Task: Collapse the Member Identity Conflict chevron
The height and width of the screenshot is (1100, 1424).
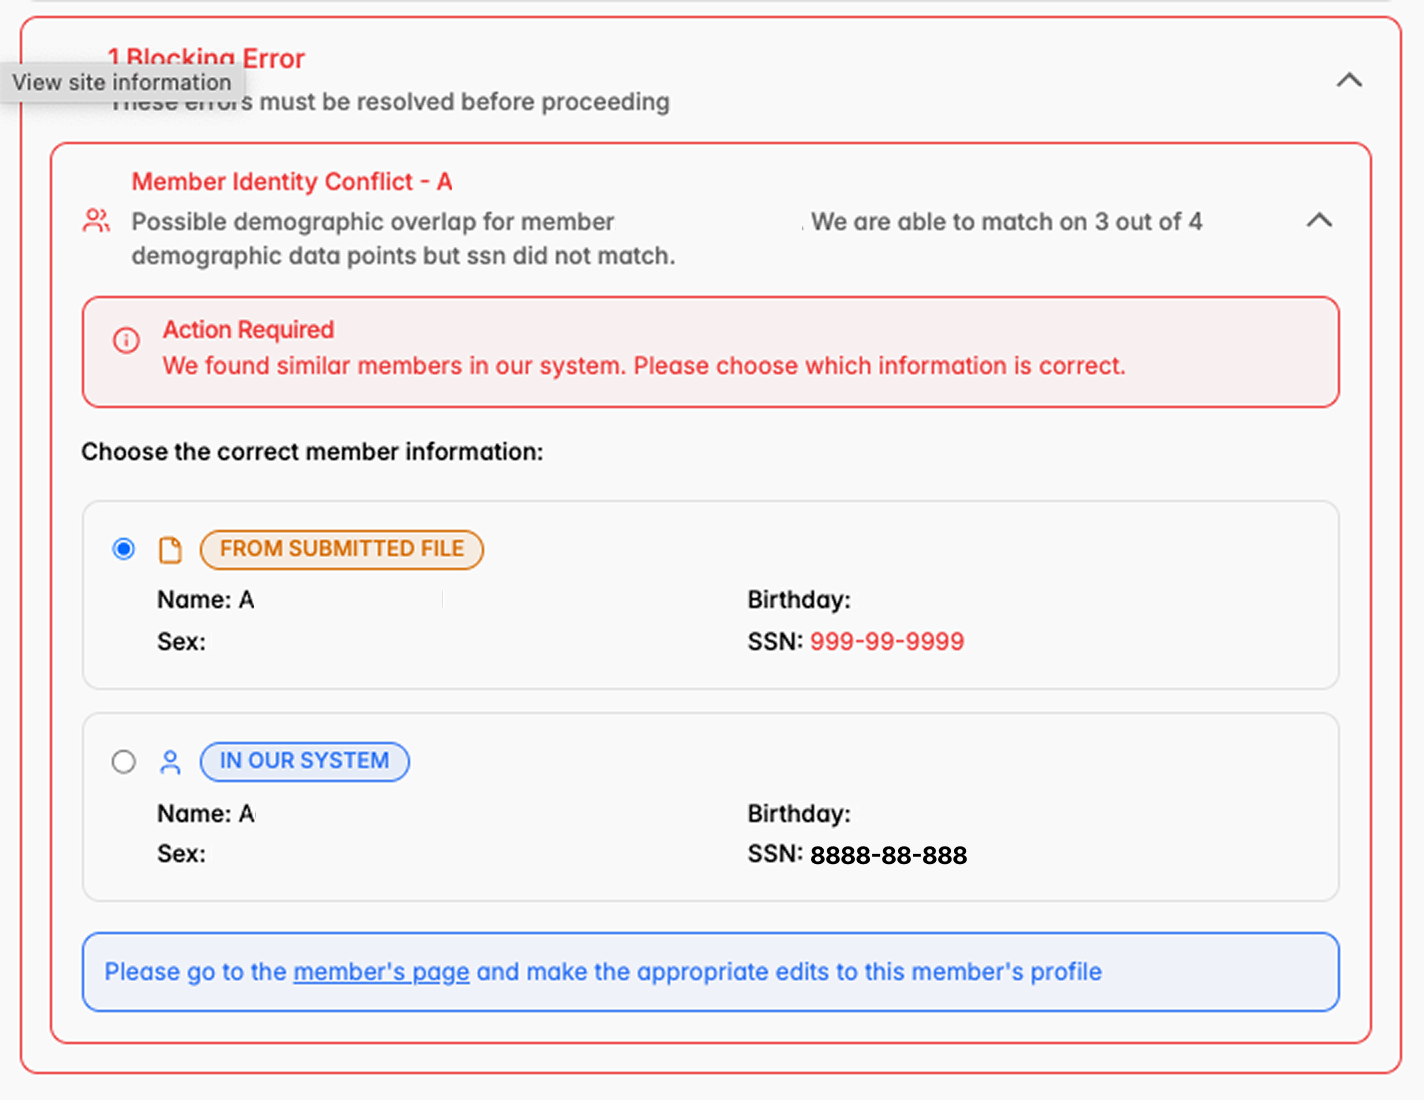Action: (x=1319, y=220)
